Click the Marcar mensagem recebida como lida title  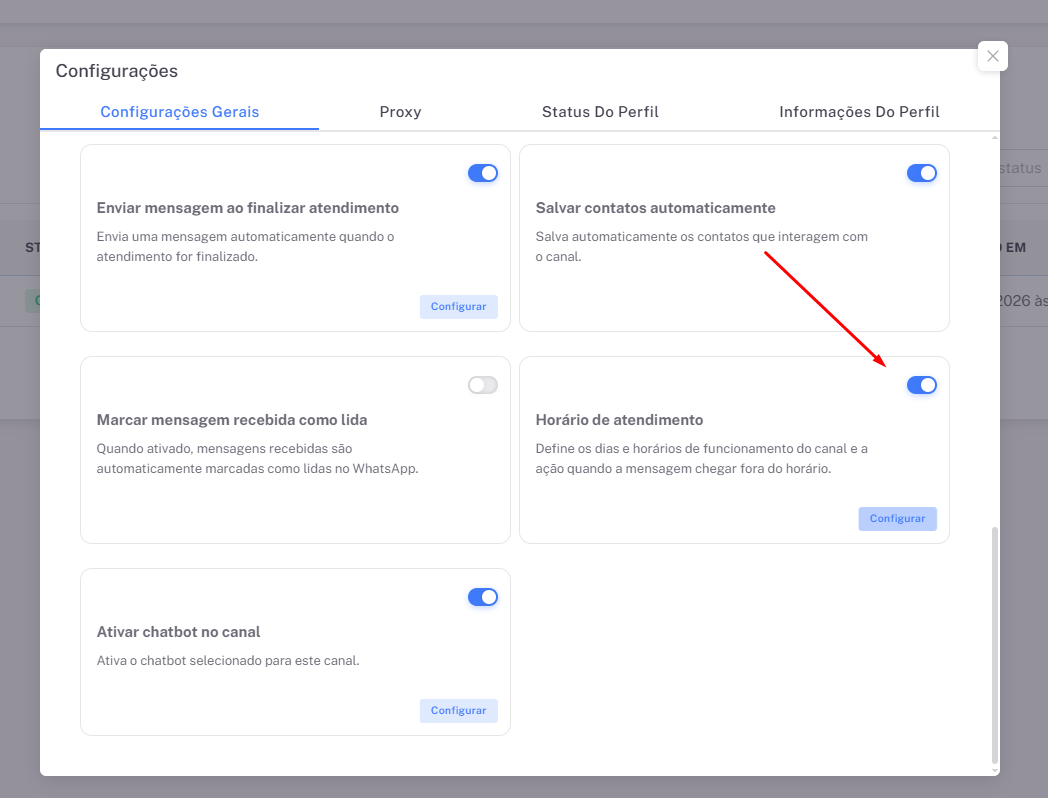click(231, 420)
